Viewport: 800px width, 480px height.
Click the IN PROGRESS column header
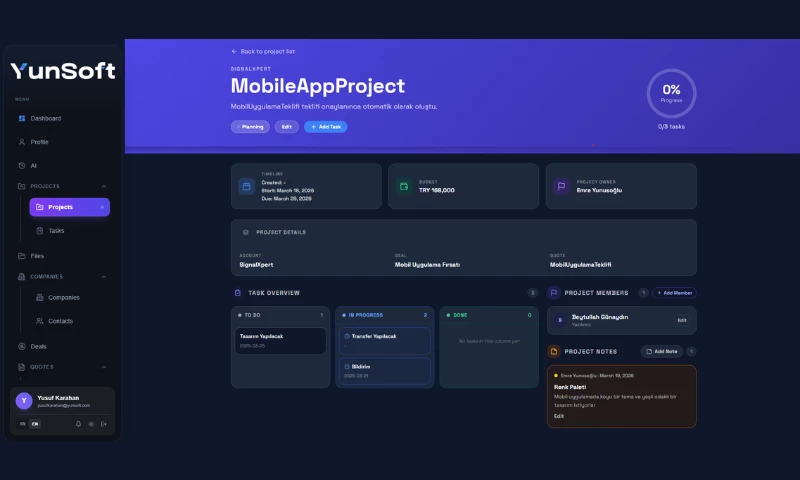(x=385, y=315)
